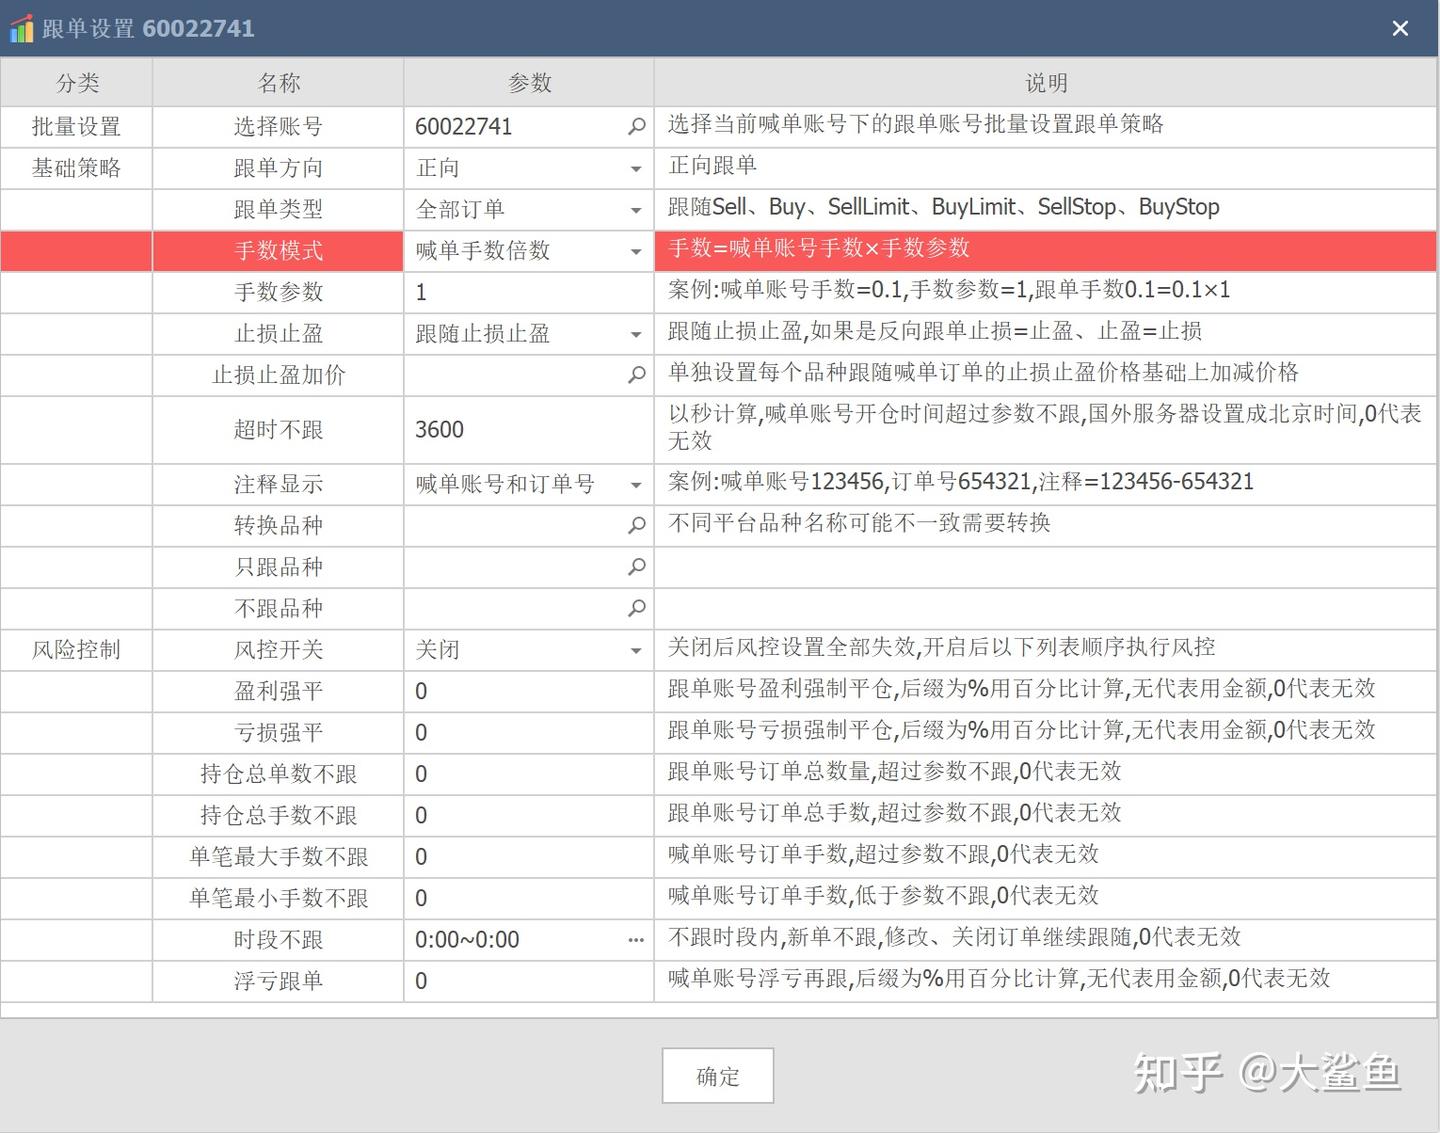Click the 参数 column header

tap(529, 83)
